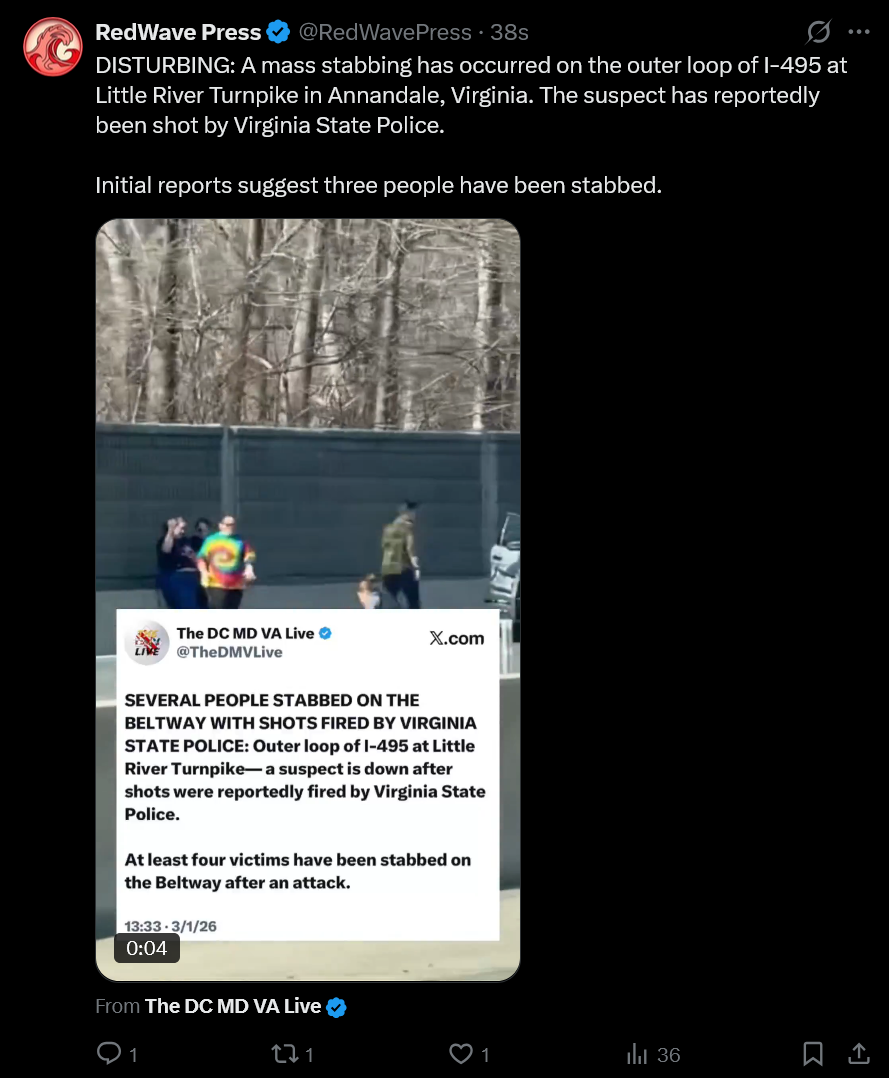Screen dimensions: 889x1078
Task: Like the post with the heart icon
Action: (x=461, y=1054)
